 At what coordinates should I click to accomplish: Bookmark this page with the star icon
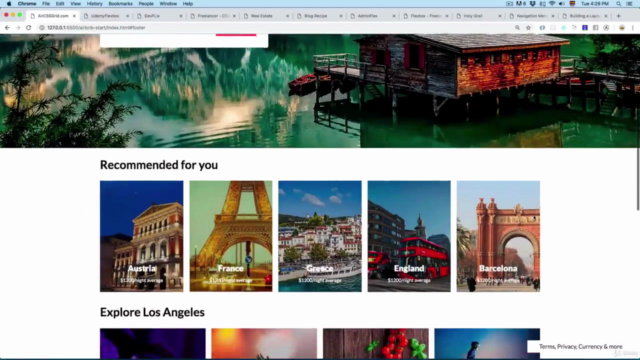coord(529,28)
